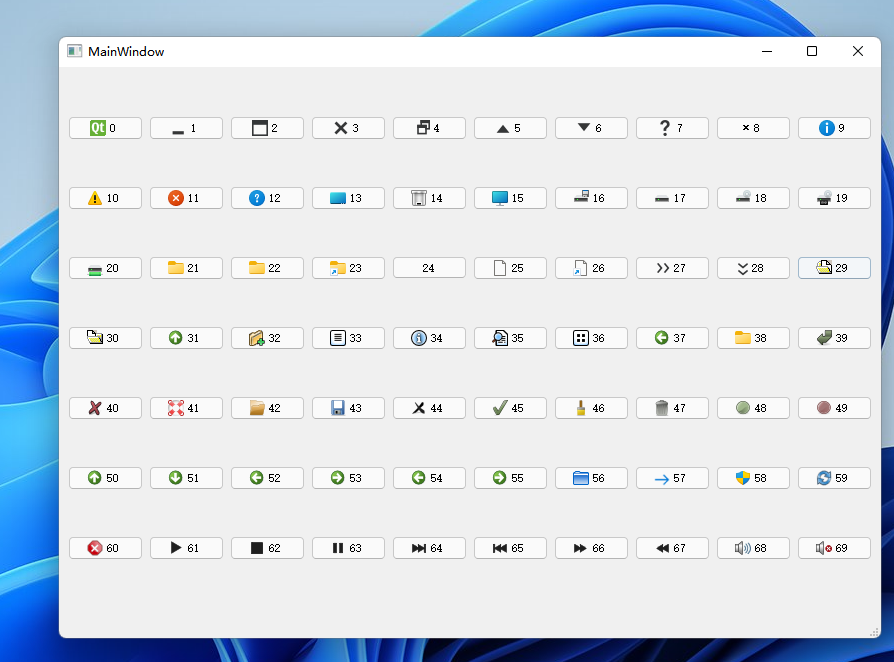Click the browser reload icon button 59
This screenshot has height=662, width=894.
[x=834, y=477]
